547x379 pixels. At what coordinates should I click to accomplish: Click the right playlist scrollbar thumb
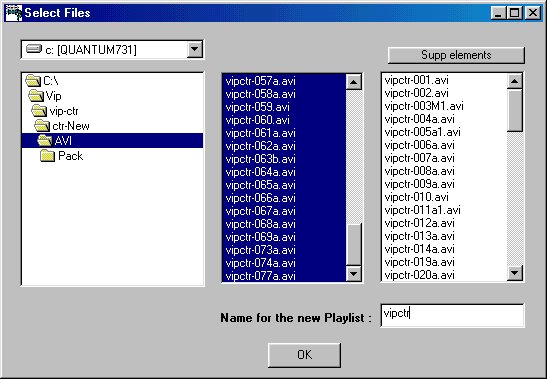[x=515, y=110]
